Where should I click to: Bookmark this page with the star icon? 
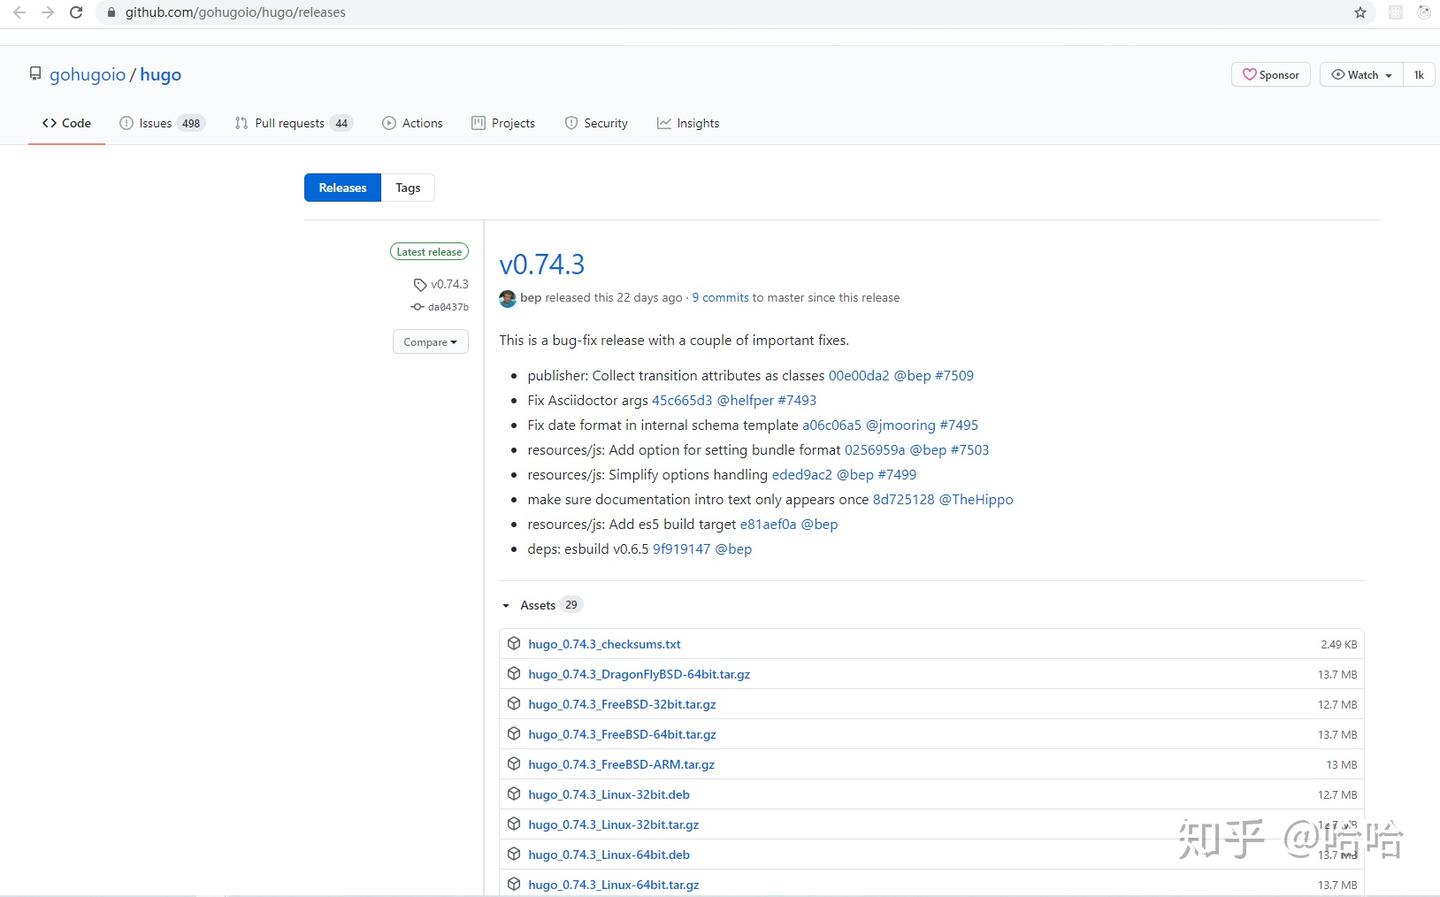pos(1360,13)
